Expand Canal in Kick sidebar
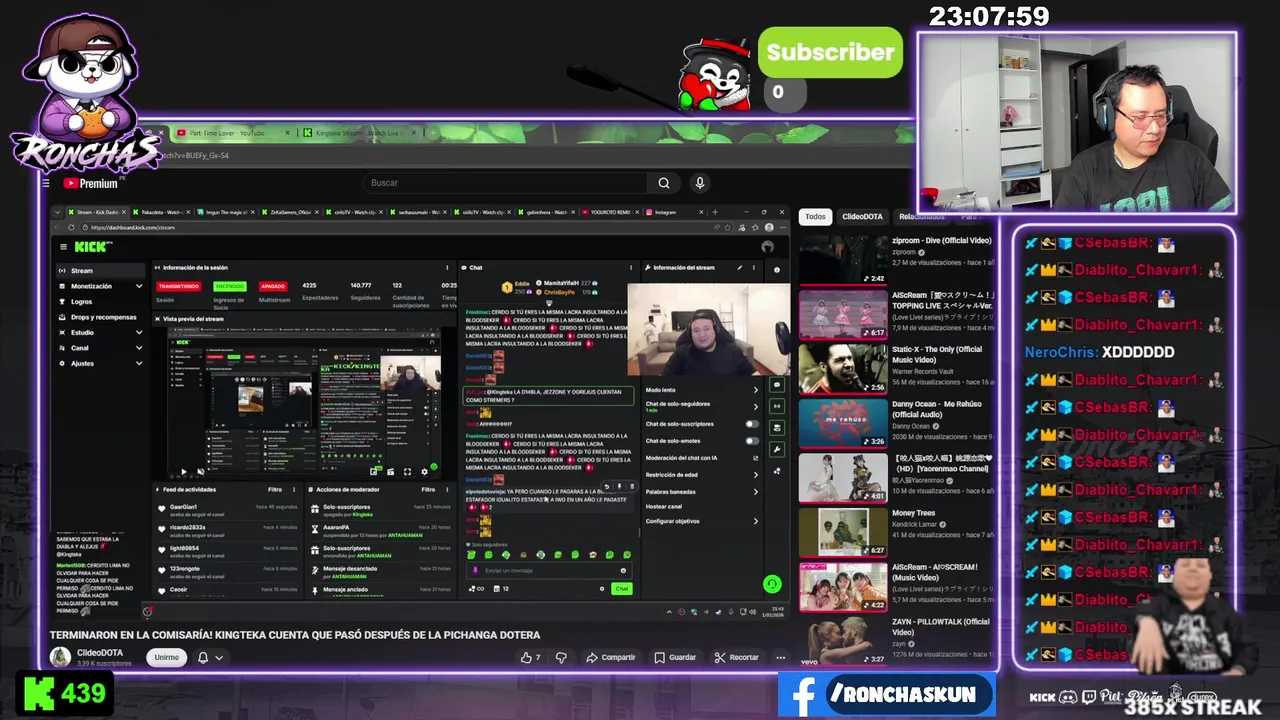This screenshot has width=1280, height=720. (138, 348)
